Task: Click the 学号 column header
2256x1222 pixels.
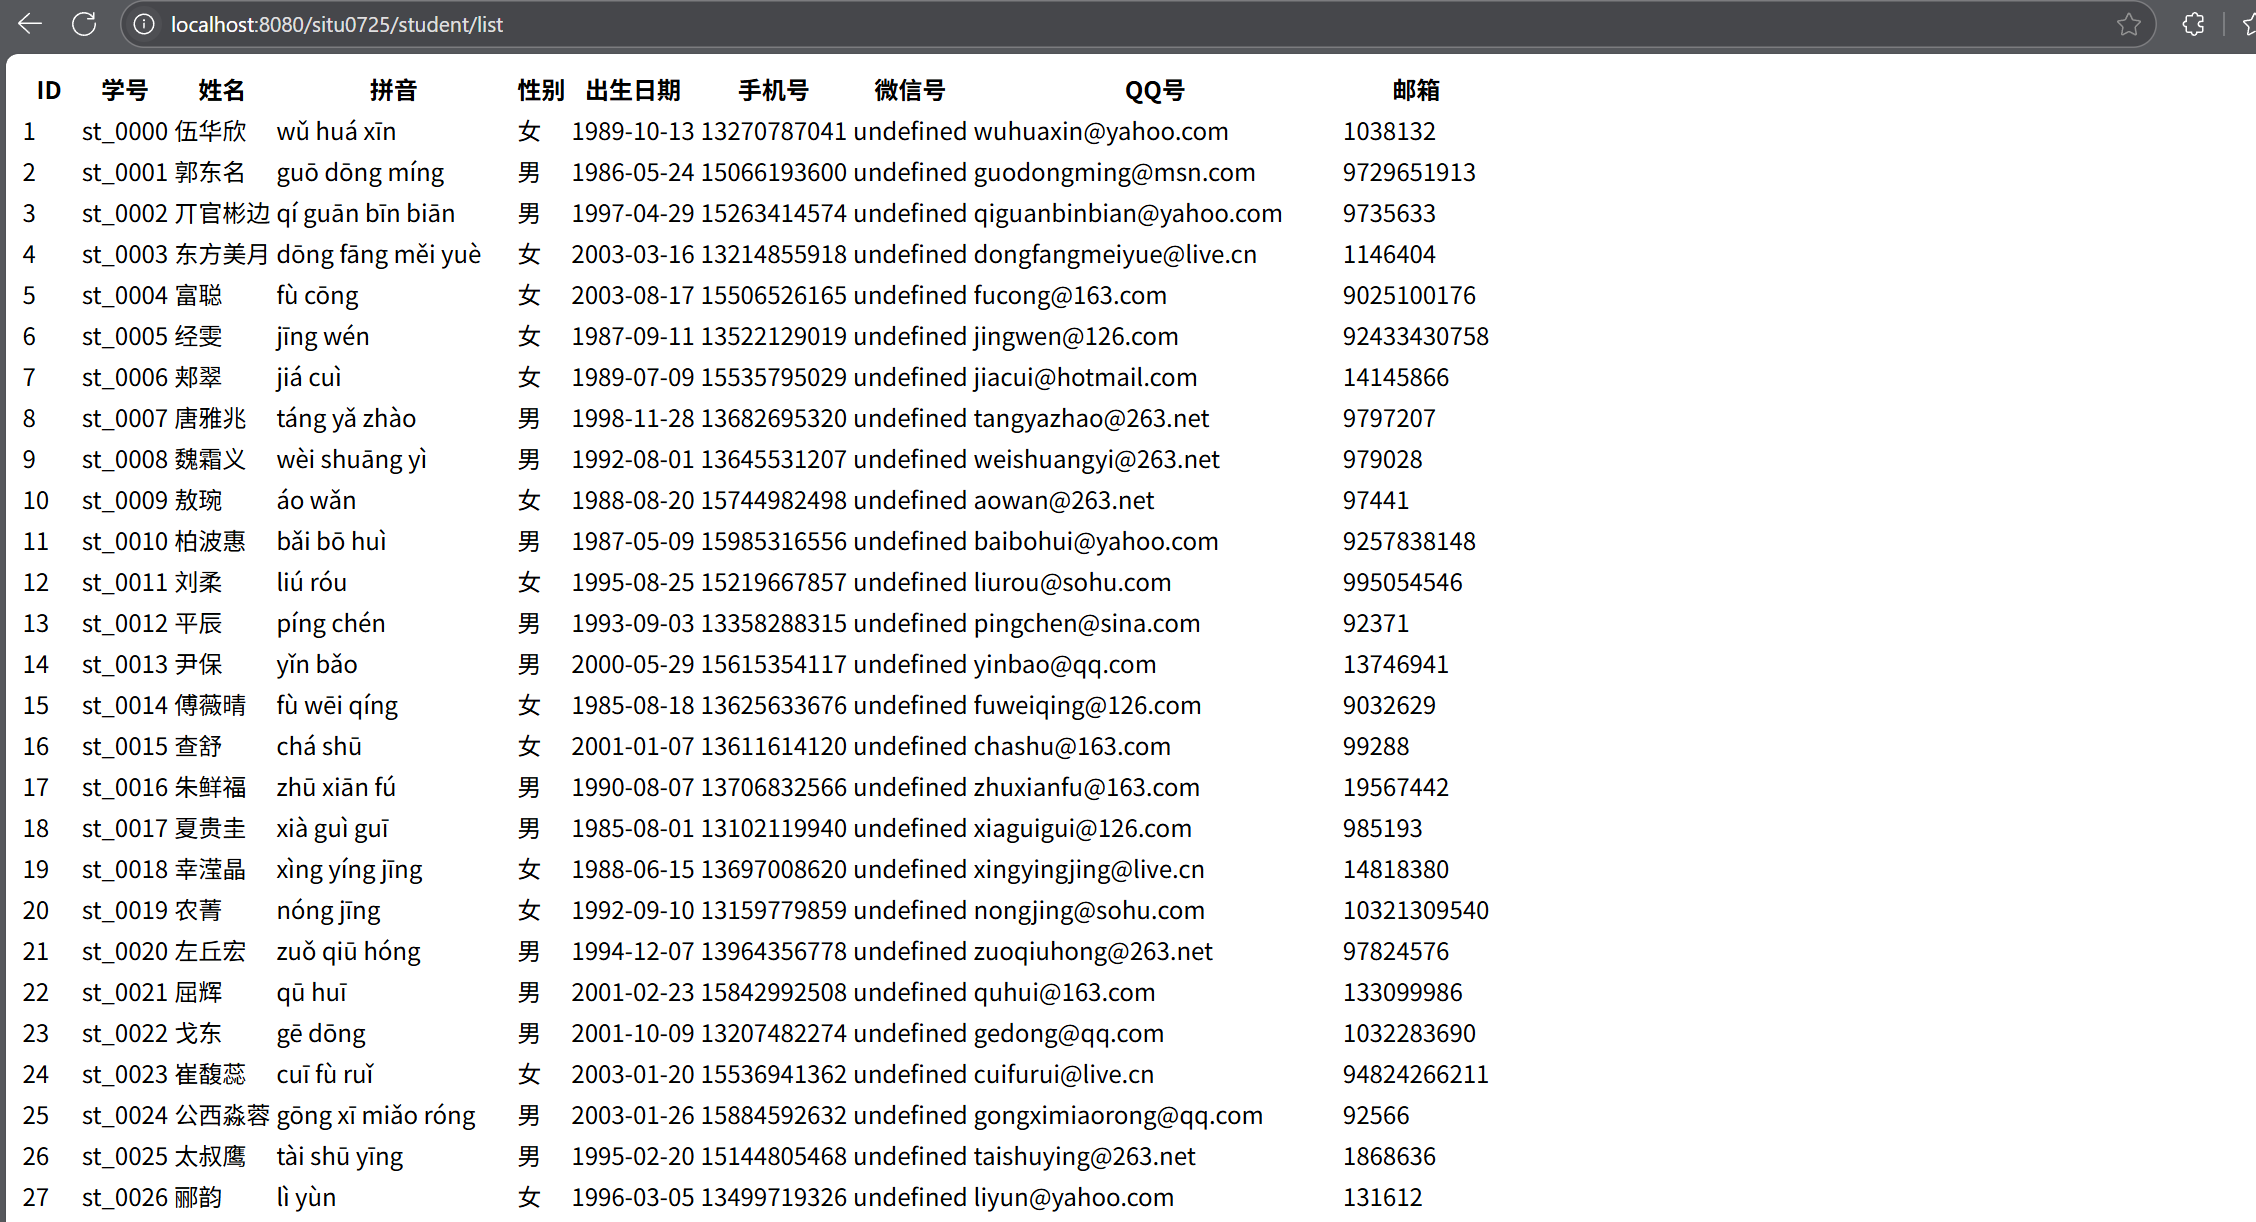Action: [x=123, y=90]
